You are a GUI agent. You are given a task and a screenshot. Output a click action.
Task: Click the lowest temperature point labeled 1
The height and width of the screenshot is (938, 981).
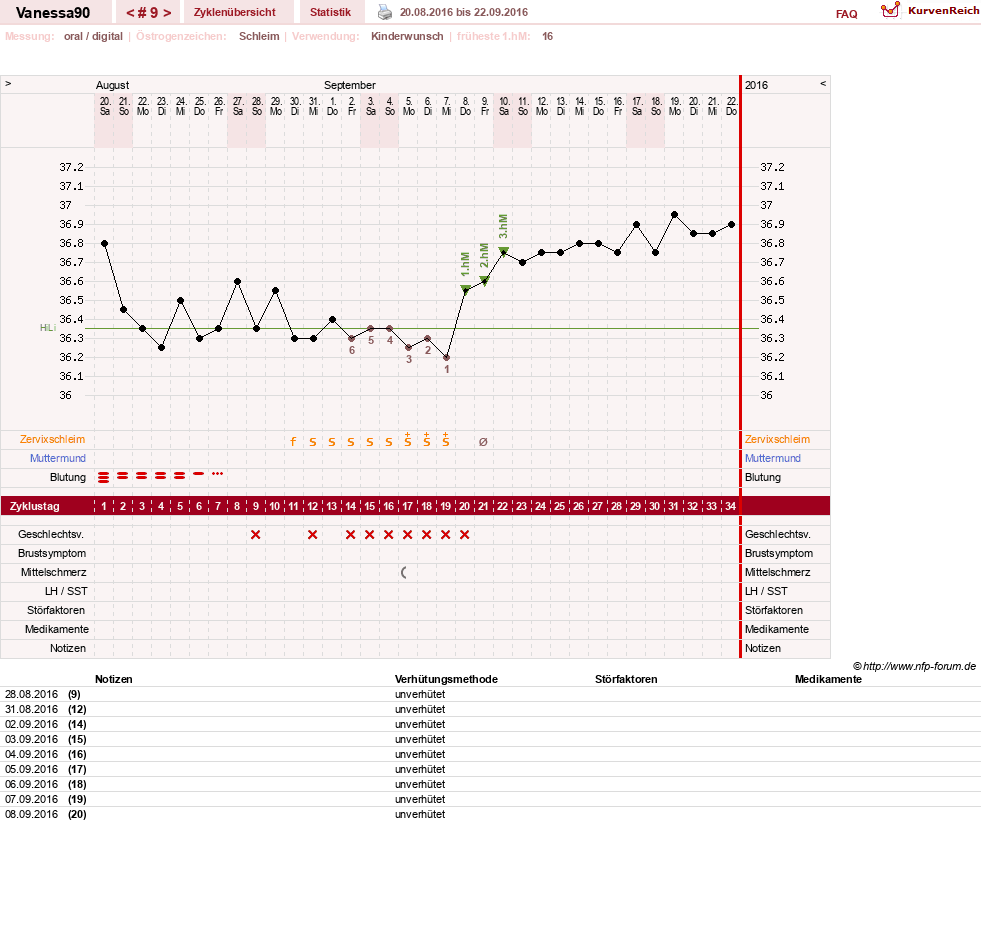tap(446, 357)
